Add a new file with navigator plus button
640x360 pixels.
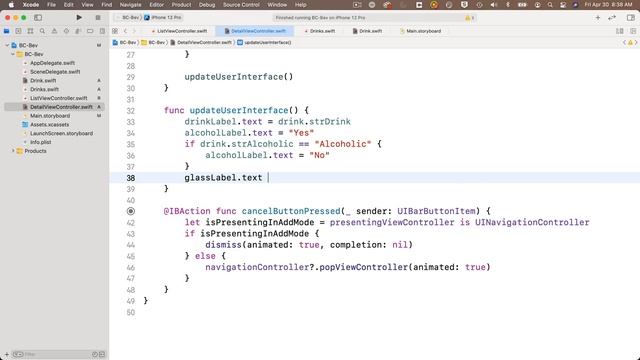[x=7, y=354]
